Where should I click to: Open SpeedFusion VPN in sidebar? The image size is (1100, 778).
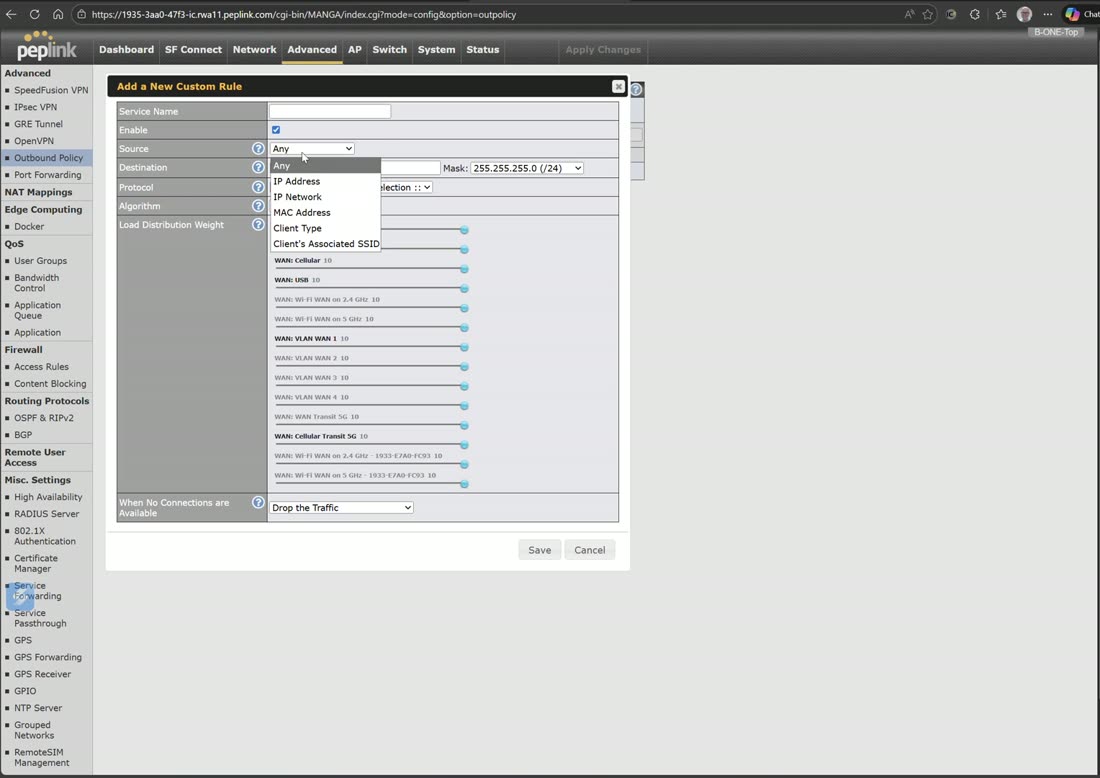click(51, 90)
